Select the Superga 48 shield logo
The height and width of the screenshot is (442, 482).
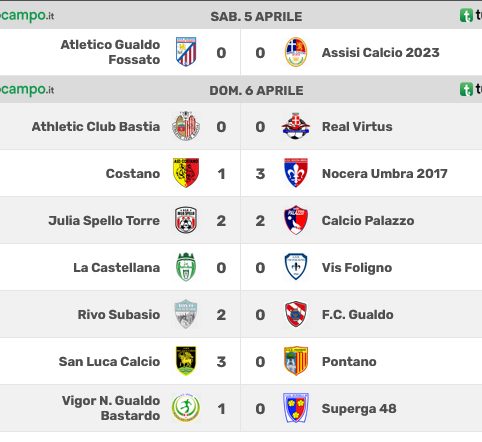296,408
